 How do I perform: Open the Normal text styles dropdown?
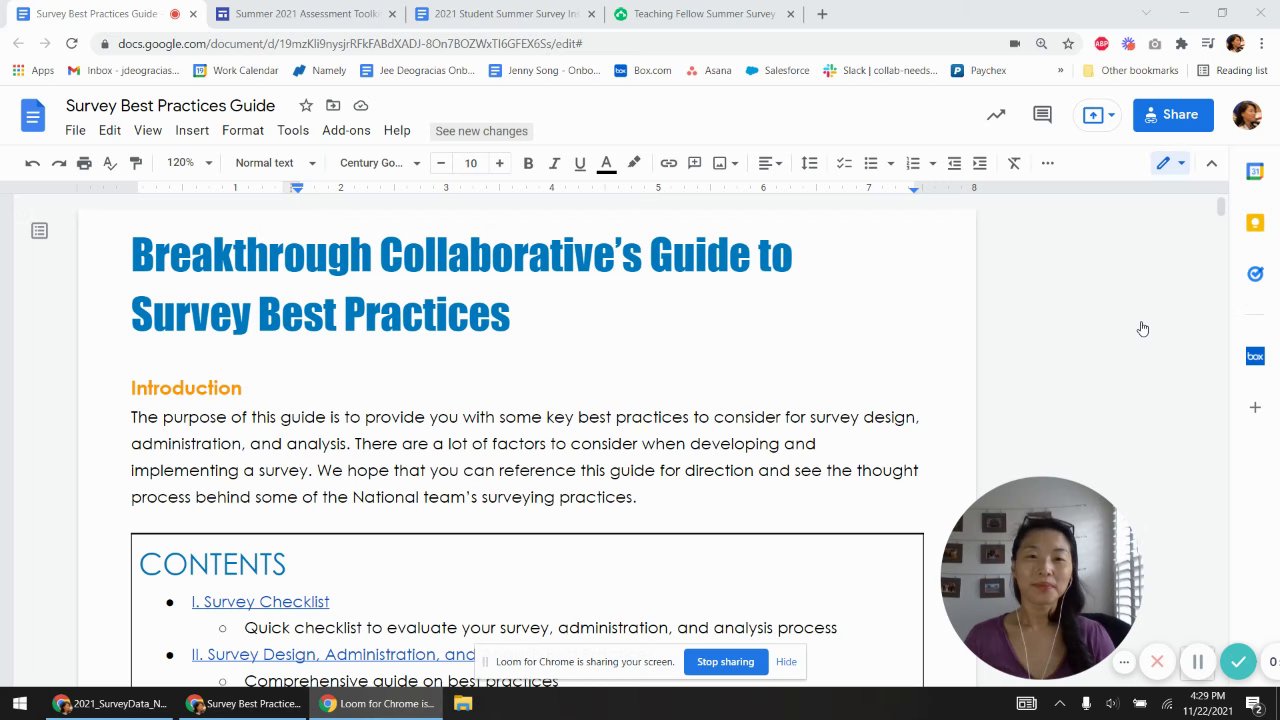(x=275, y=163)
